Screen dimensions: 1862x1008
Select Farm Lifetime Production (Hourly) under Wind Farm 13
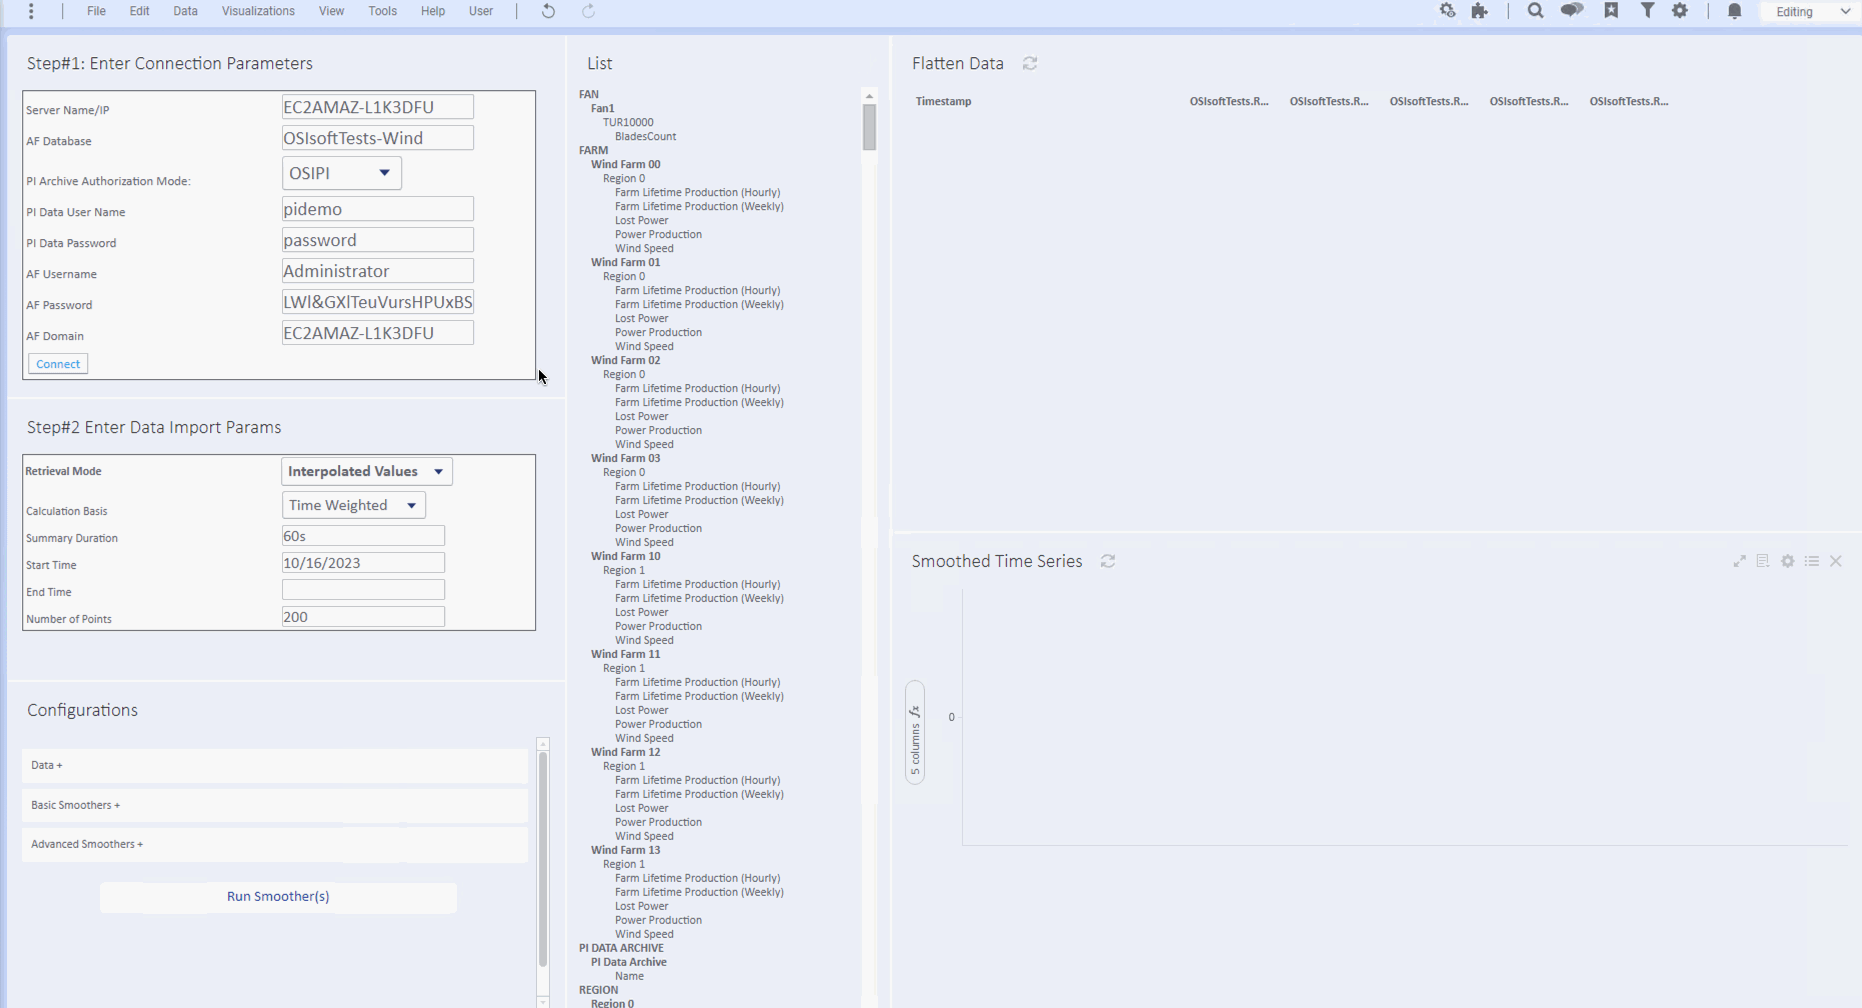(697, 878)
